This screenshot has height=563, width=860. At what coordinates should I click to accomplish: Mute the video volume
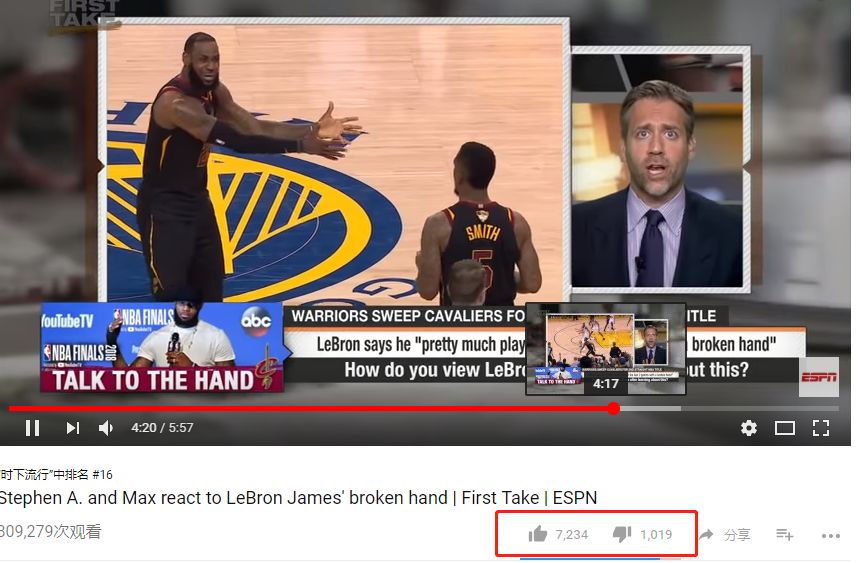106,428
